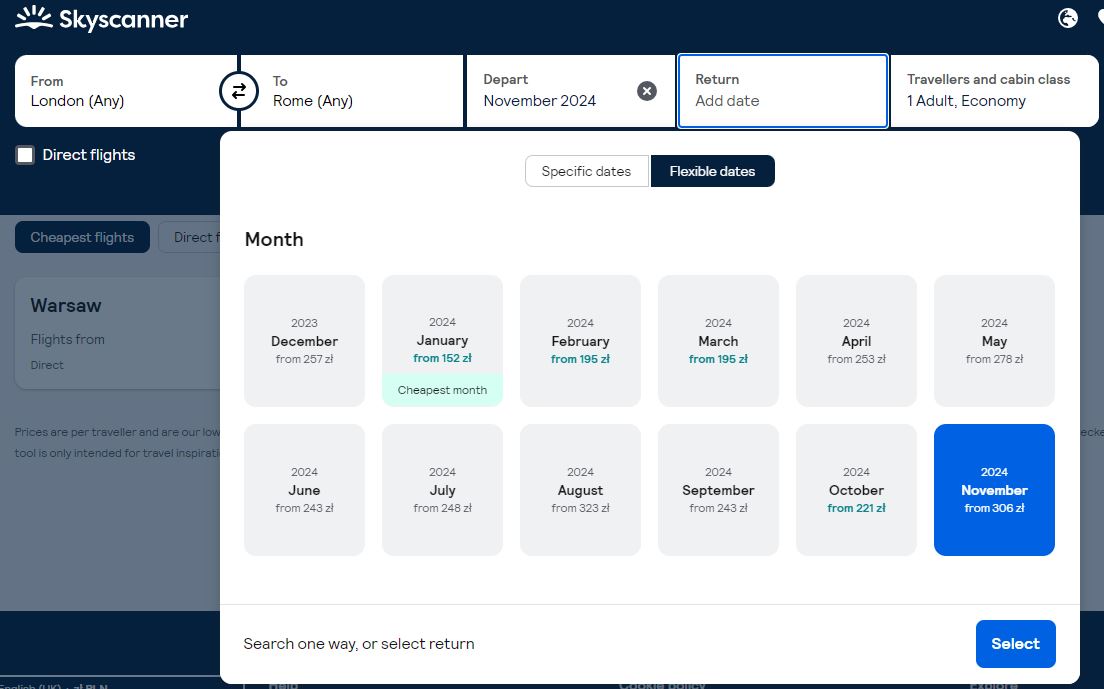Choose April 2024 from 253 zł
This screenshot has width=1104, height=689.
856,341
